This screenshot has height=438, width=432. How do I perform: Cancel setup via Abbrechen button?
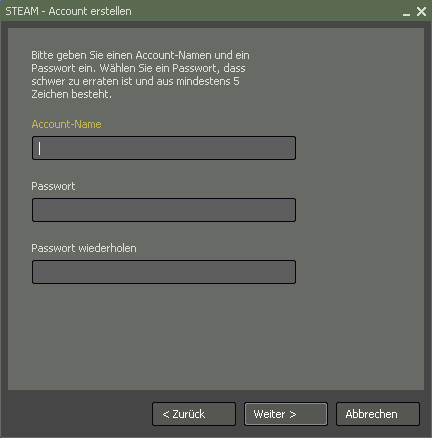point(378,414)
